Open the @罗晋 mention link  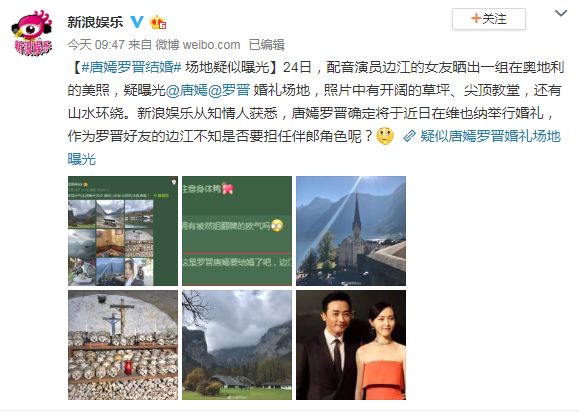[229, 90]
